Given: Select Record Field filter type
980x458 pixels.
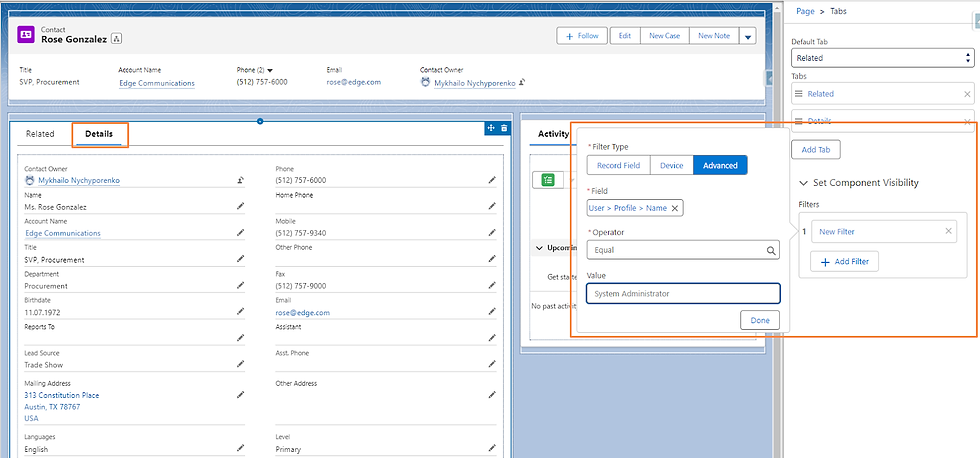Looking at the screenshot, I should pos(618,166).
